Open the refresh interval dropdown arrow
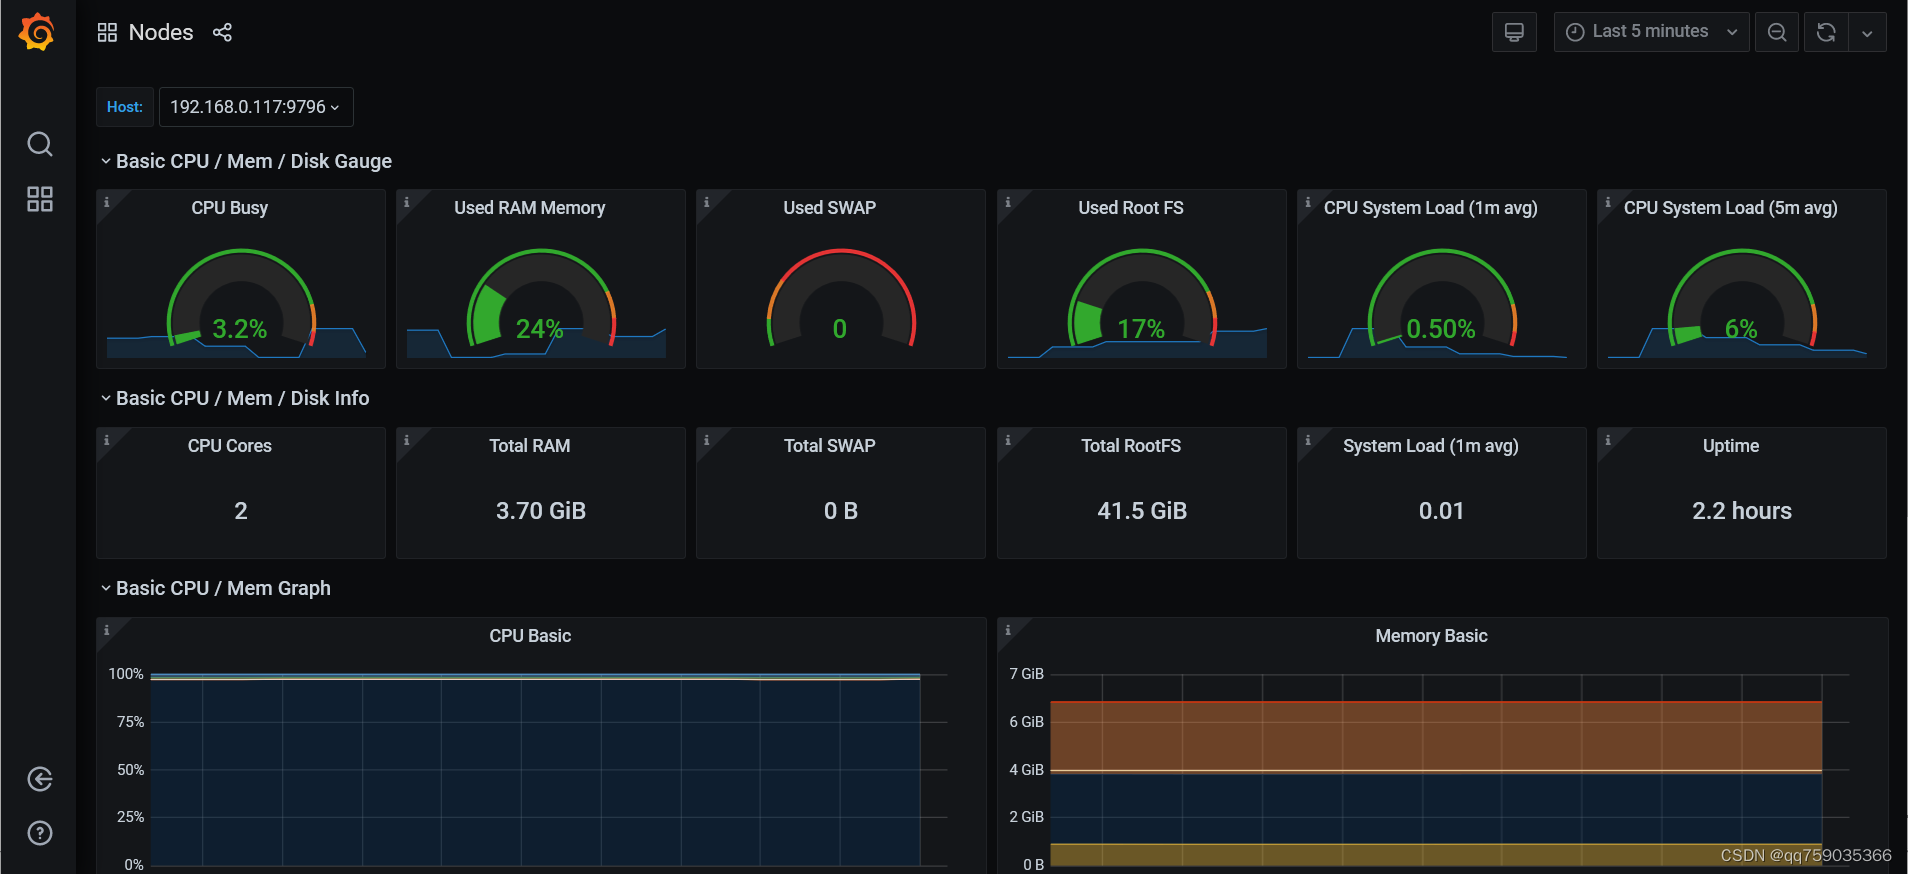1908x874 pixels. [1867, 32]
